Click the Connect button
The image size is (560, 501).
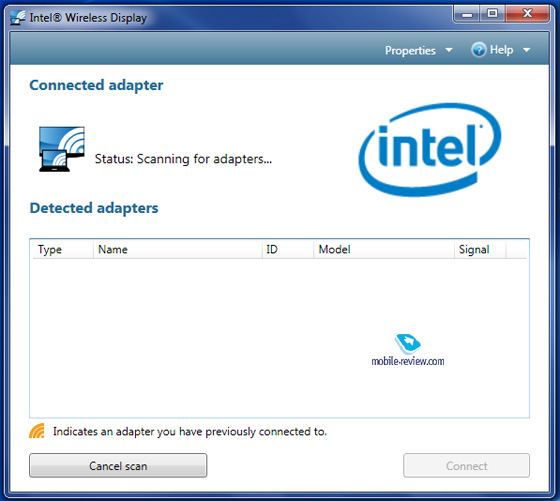tap(466, 466)
